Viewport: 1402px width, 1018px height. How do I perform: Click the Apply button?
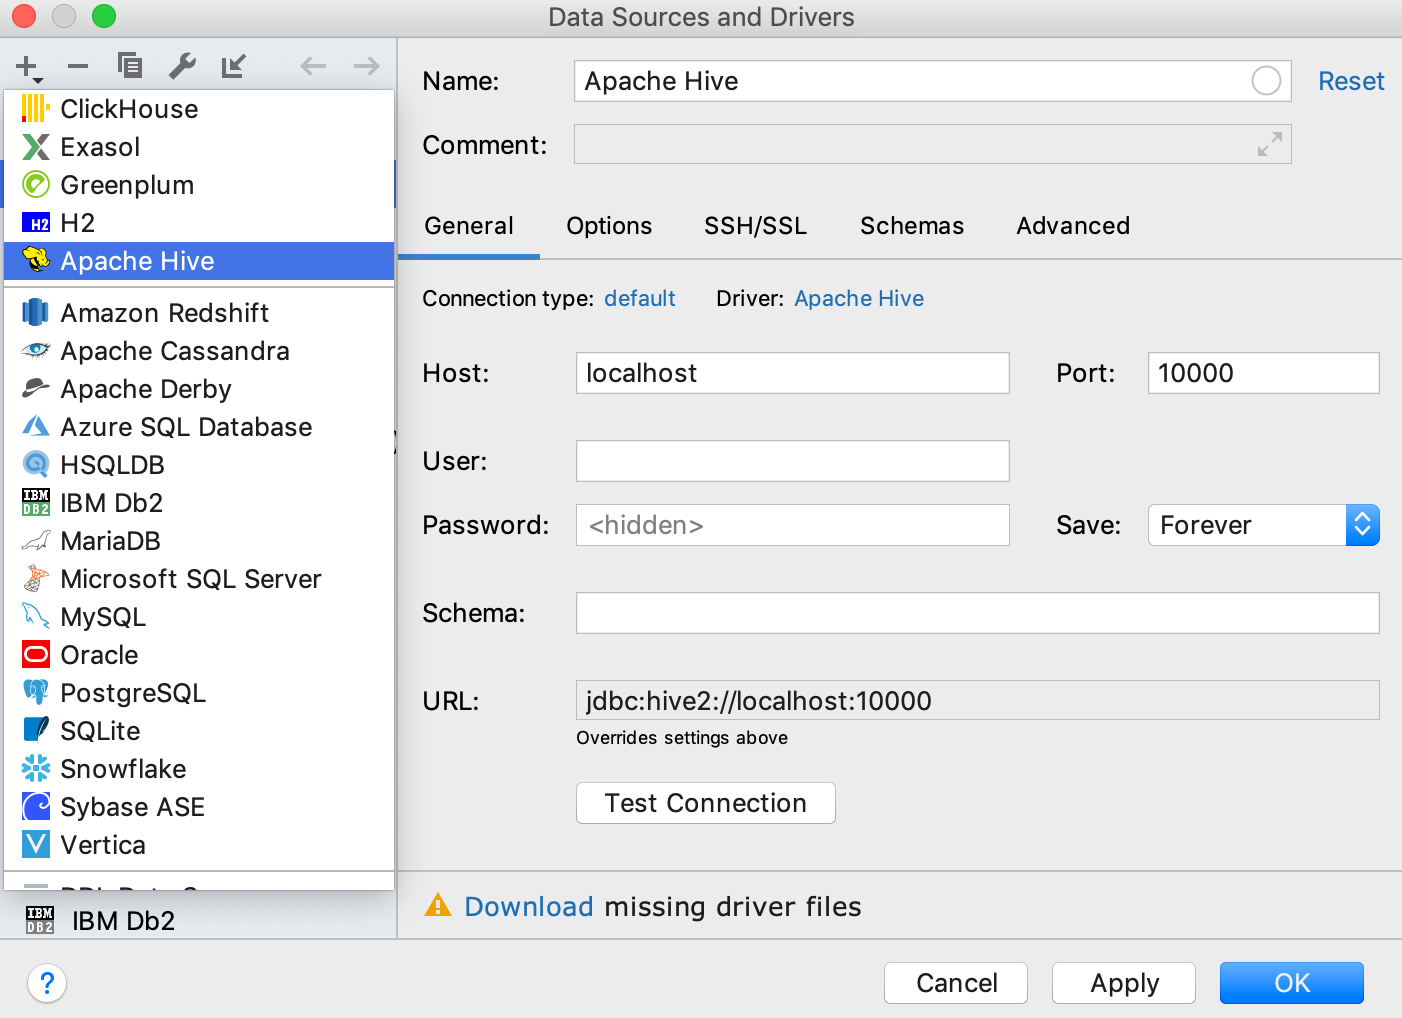click(x=1124, y=983)
